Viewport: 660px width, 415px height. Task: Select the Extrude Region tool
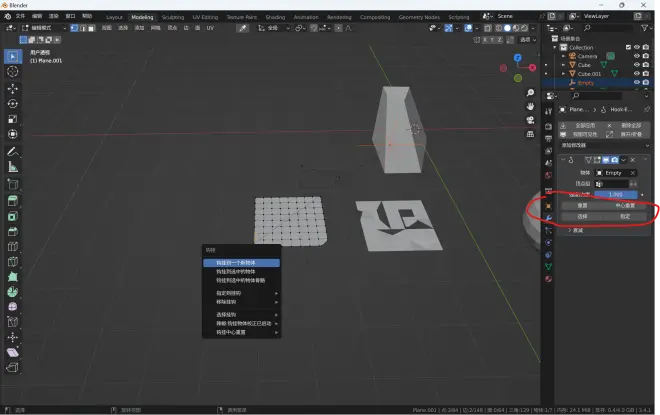[x=13, y=201]
